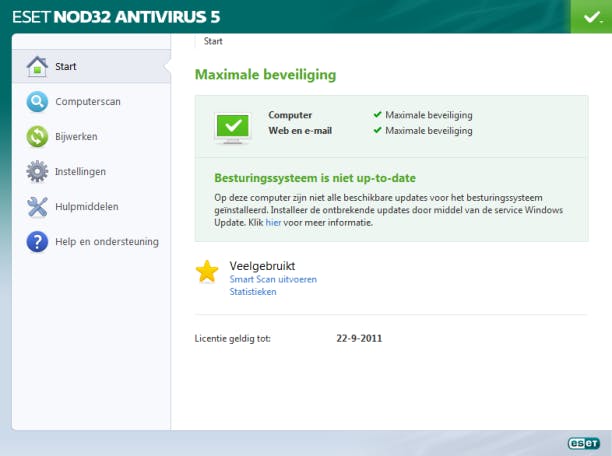
Task: Click Web en e-mail's 'Maximale beveiliging' status
Action: 429,131
